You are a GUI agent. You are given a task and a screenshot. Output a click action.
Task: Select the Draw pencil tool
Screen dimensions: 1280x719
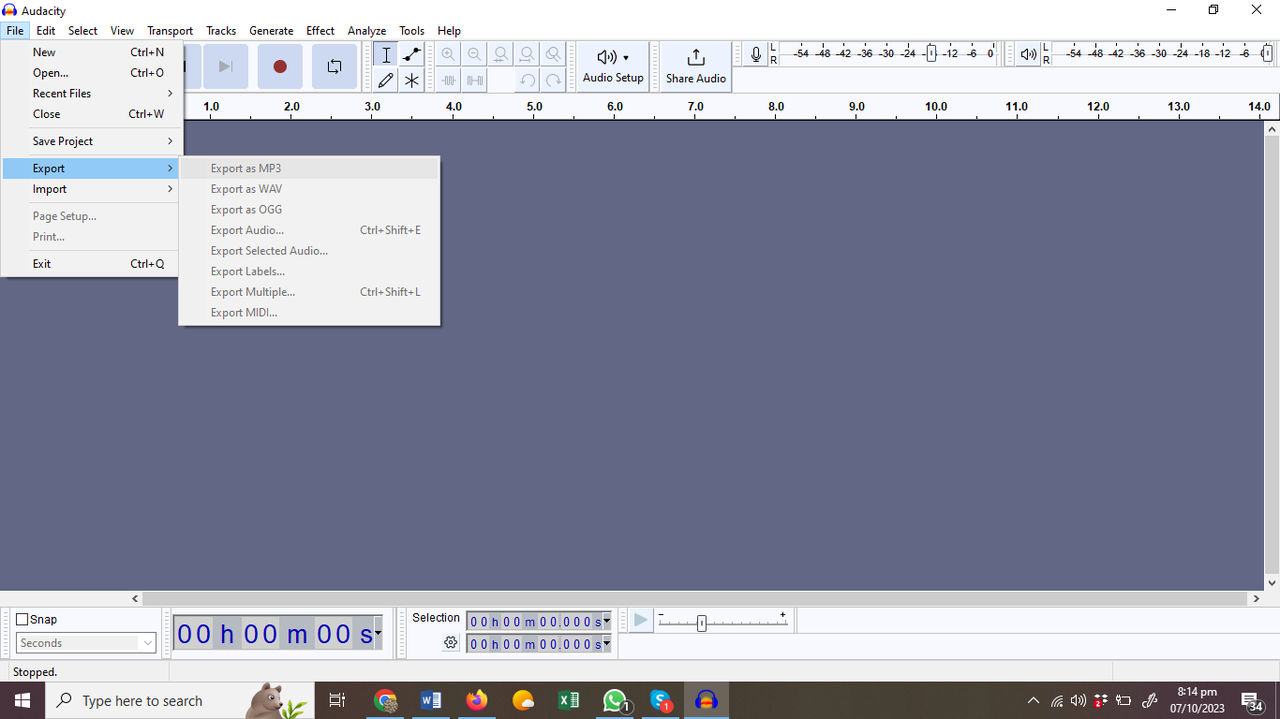coord(386,80)
